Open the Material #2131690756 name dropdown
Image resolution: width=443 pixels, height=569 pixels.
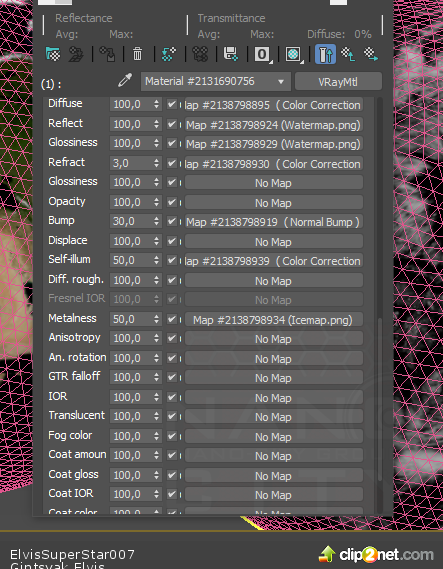[216, 81]
